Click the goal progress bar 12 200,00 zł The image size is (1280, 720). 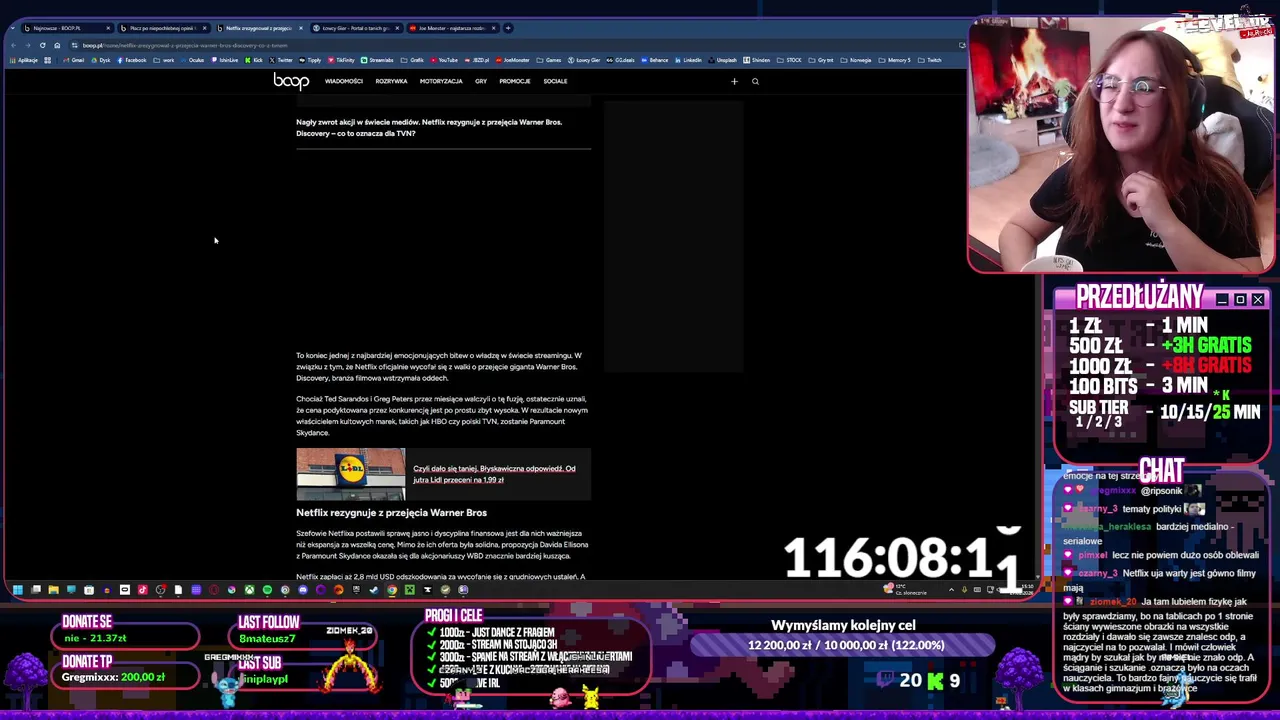pyautogui.click(x=843, y=646)
